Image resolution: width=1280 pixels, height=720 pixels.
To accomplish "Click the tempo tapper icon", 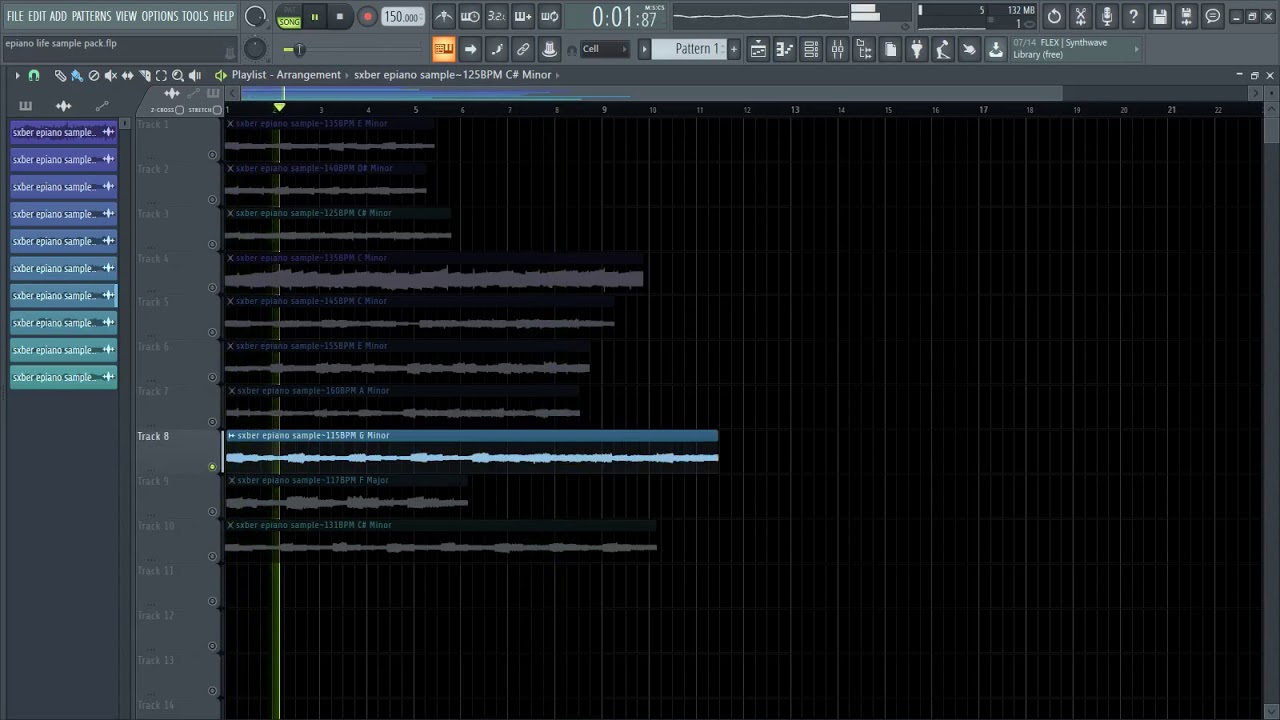I will point(943,49).
